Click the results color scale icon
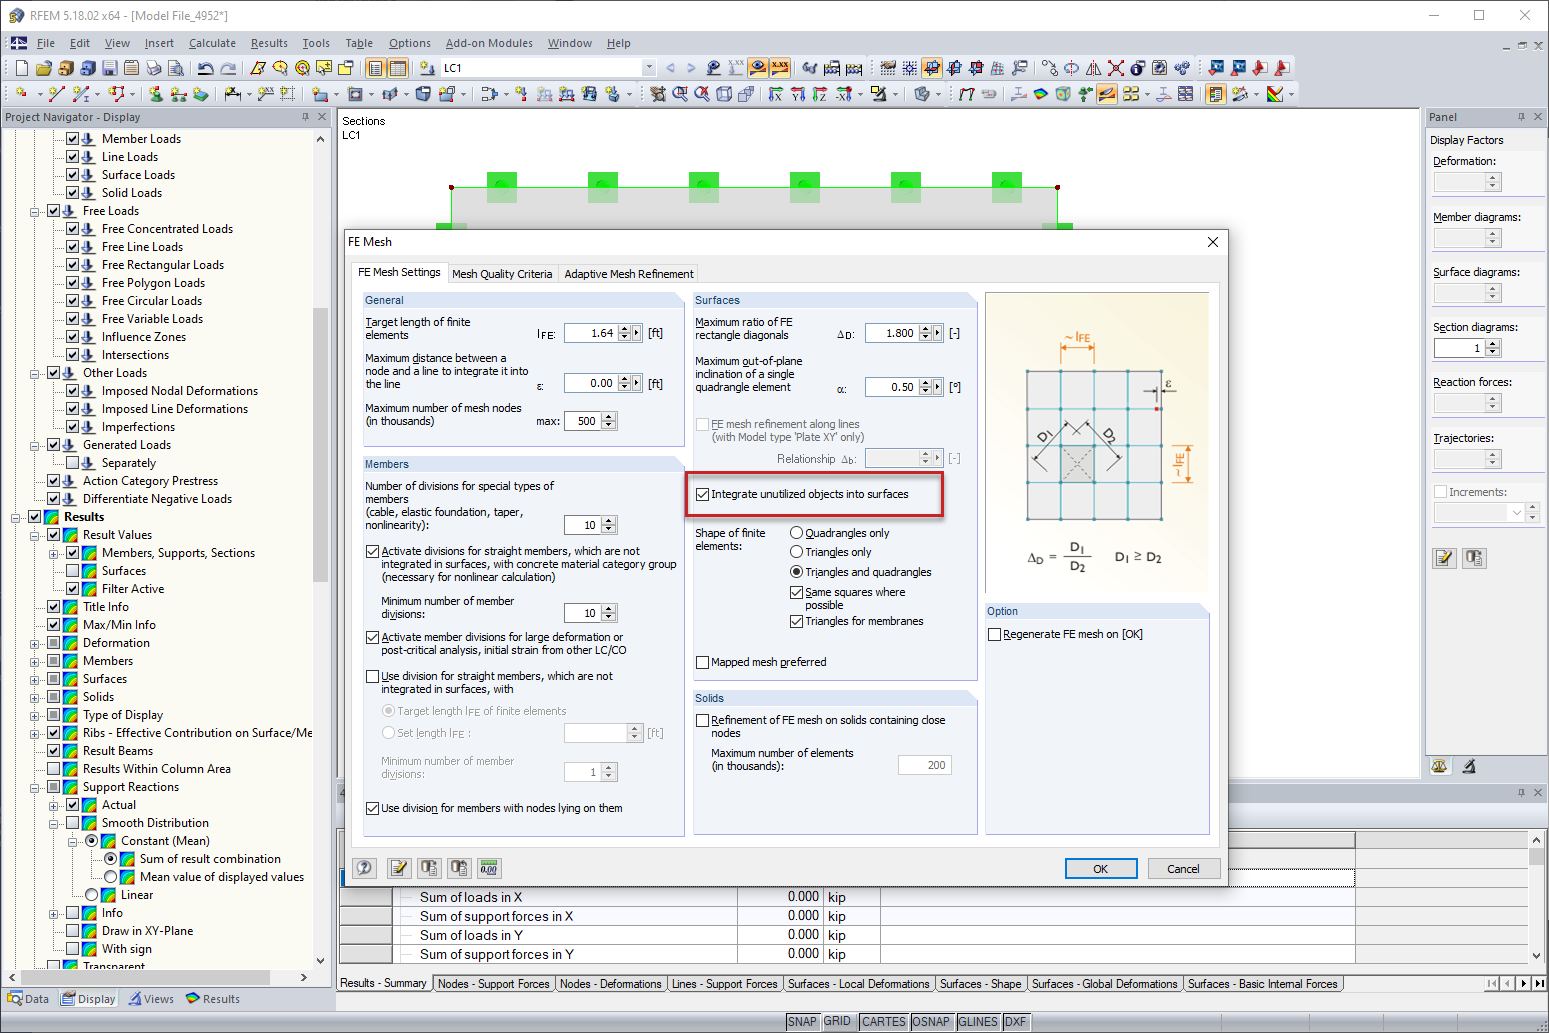This screenshot has width=1549, height=1033. click(1275, 94)
